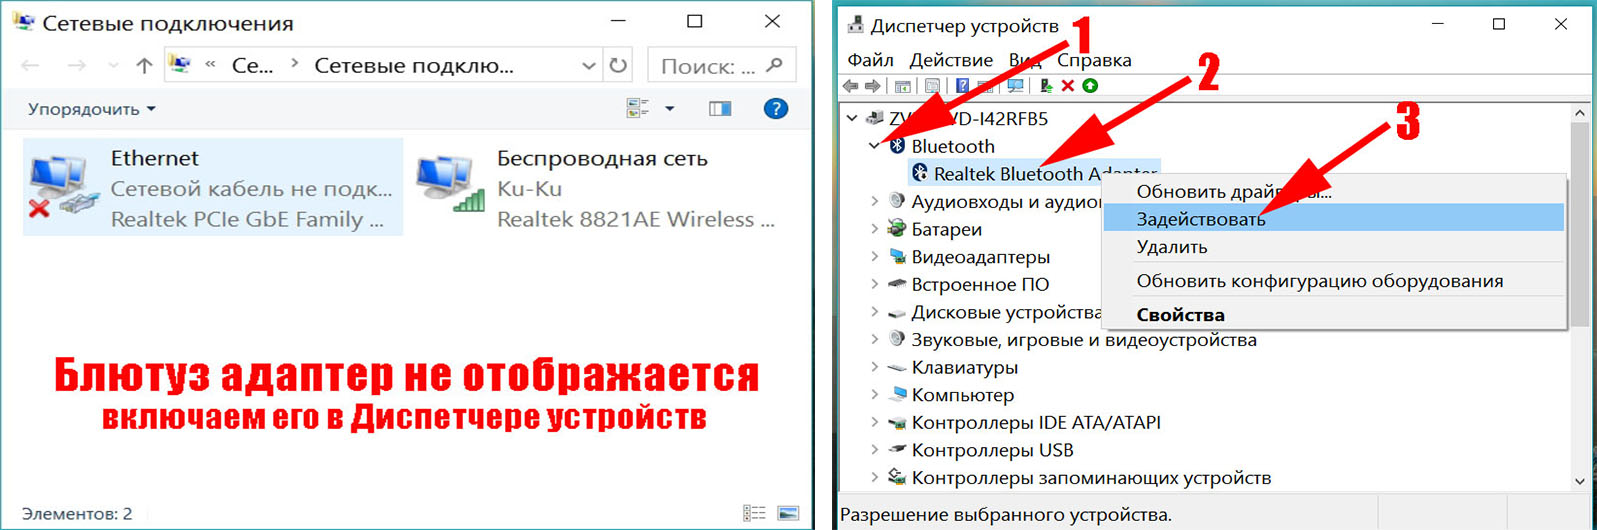Open the Упорядочить dropdown
Image resolution: width=1597 pixels, height=530 pixels.
(x=91, y=109)
